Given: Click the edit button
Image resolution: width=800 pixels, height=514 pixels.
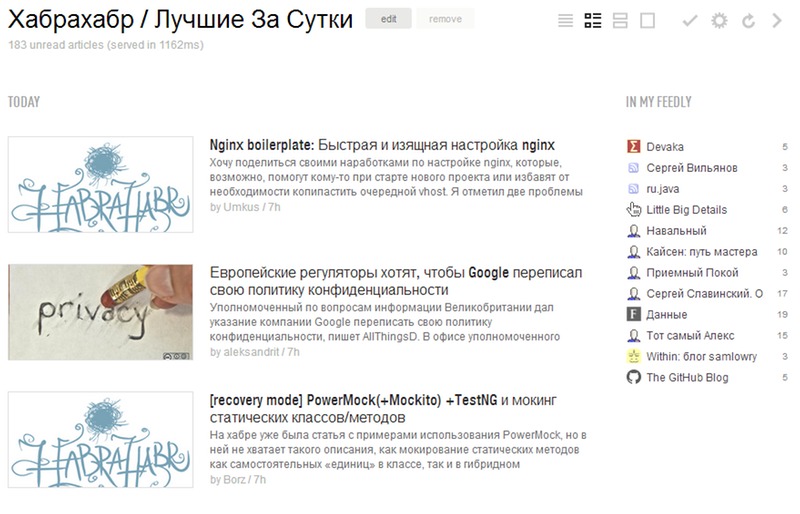Looking at the screenshot, I should point(388,19).
